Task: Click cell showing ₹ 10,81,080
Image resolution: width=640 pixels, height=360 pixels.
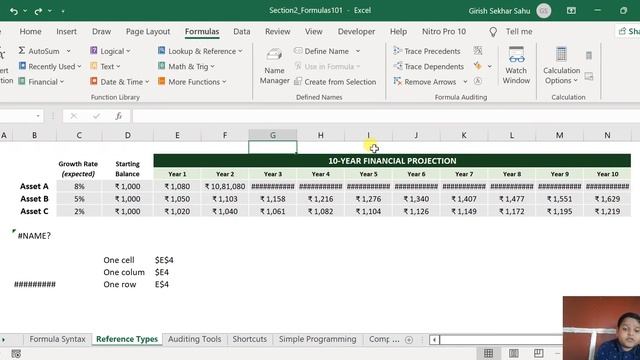Action: click(225, 186)
